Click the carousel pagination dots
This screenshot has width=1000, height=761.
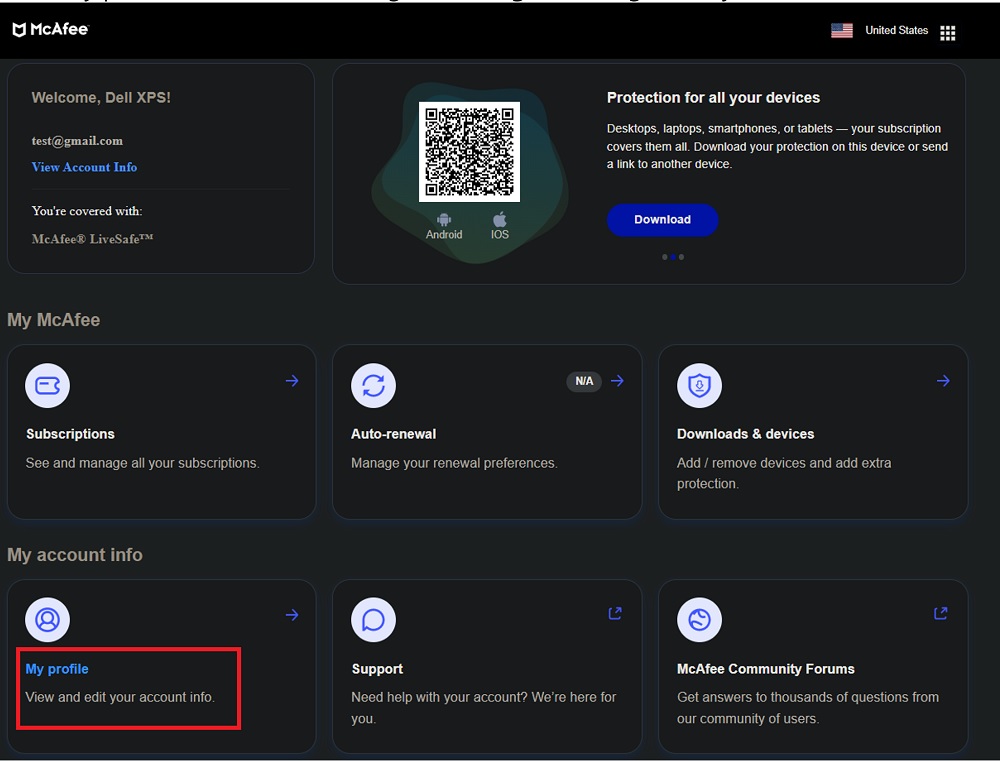point(673,257)
